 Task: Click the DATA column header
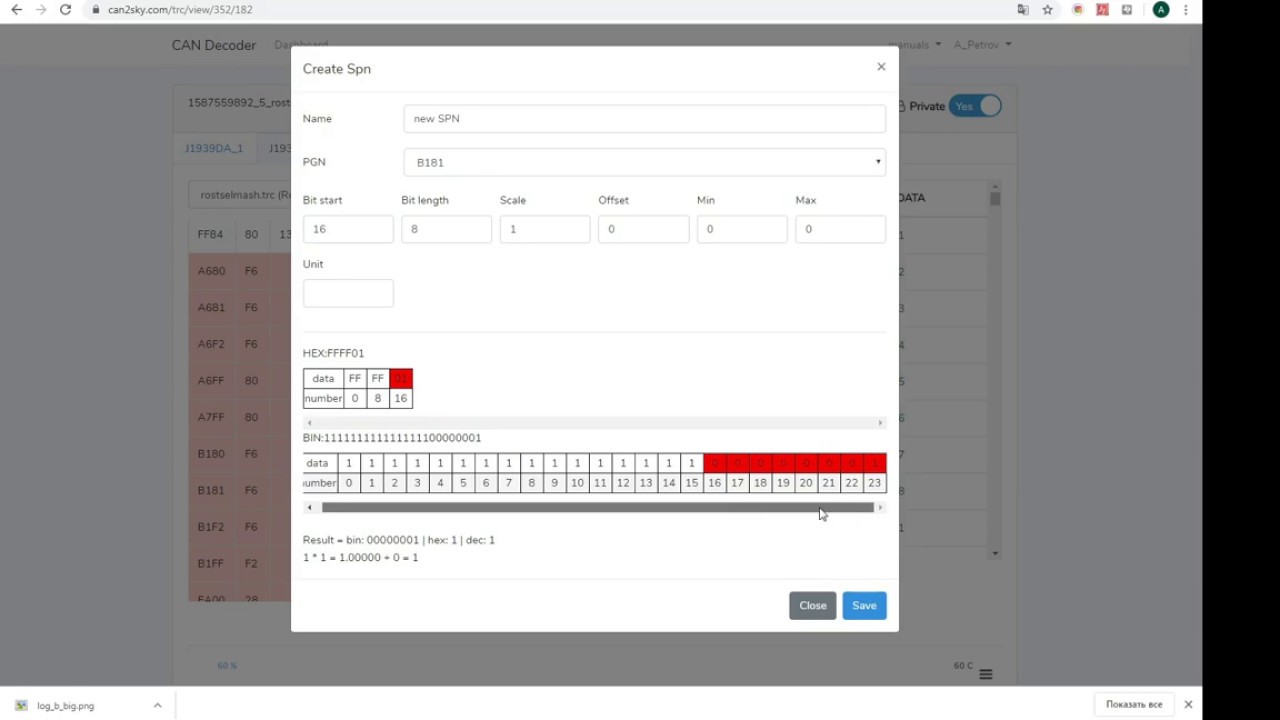[912, 198]
